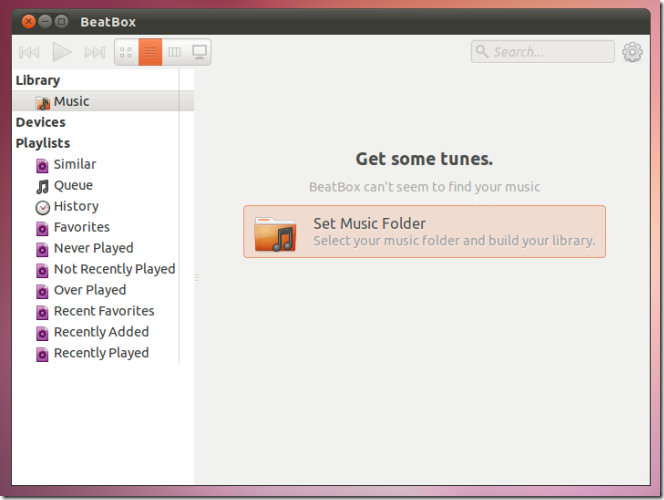Open the settings gear menu
The width and height of the screenshot is (664, 500).
(x=632, y=52)
